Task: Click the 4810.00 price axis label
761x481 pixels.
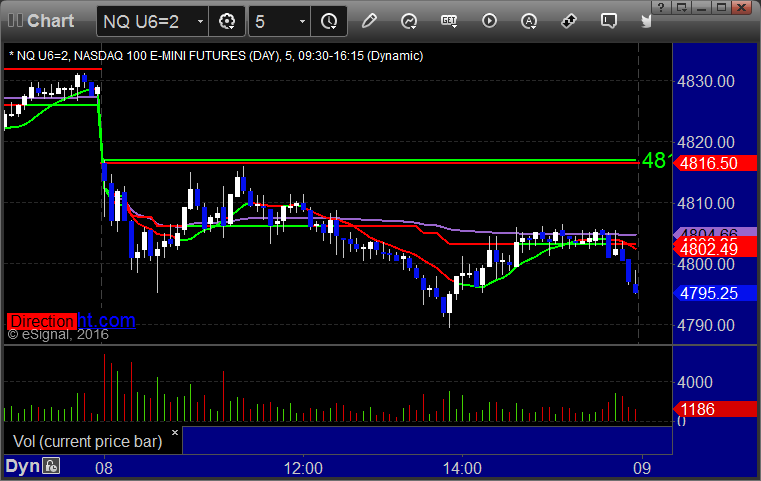Action: (706, 203)
